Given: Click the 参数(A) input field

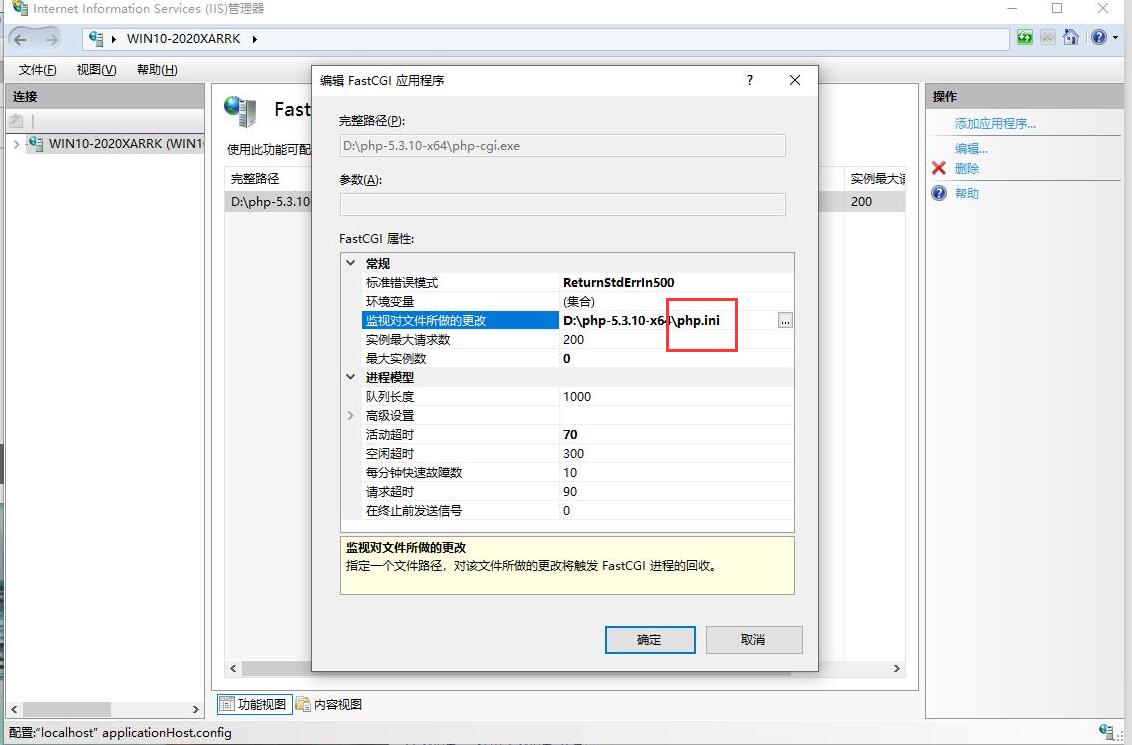Looking at the screenshot, I should (x=562, y=204).
